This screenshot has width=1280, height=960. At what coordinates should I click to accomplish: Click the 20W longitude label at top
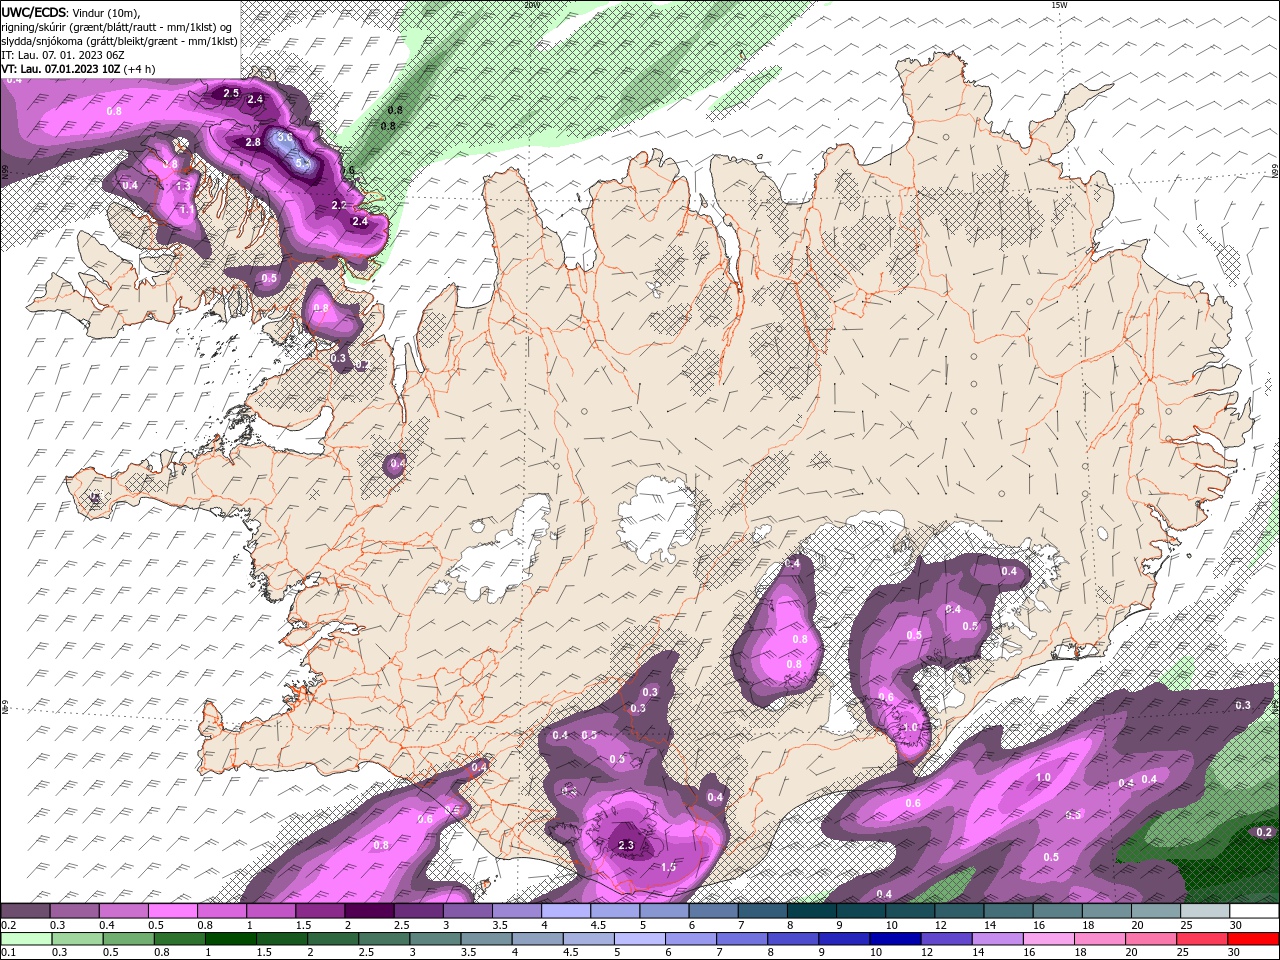click(532, 5)
